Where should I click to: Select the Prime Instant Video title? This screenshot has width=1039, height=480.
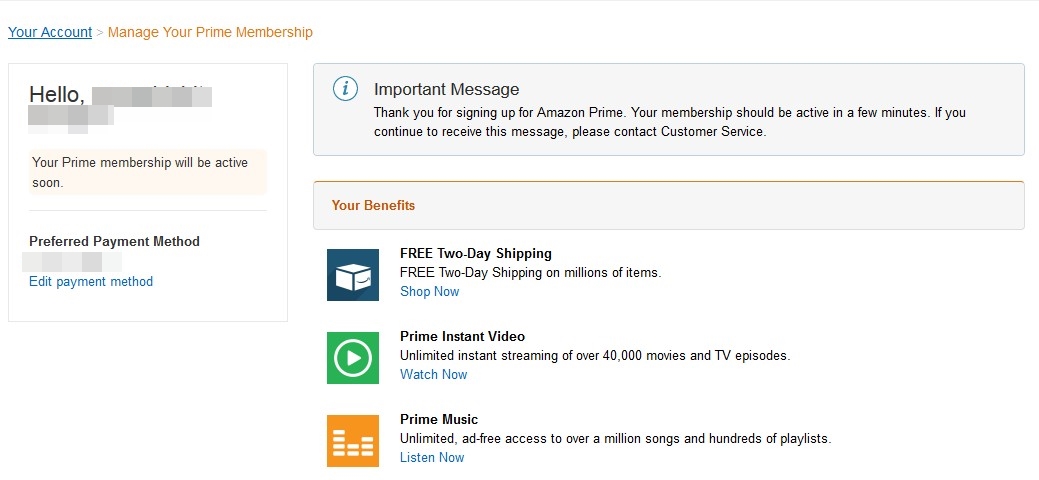(463, 336)
